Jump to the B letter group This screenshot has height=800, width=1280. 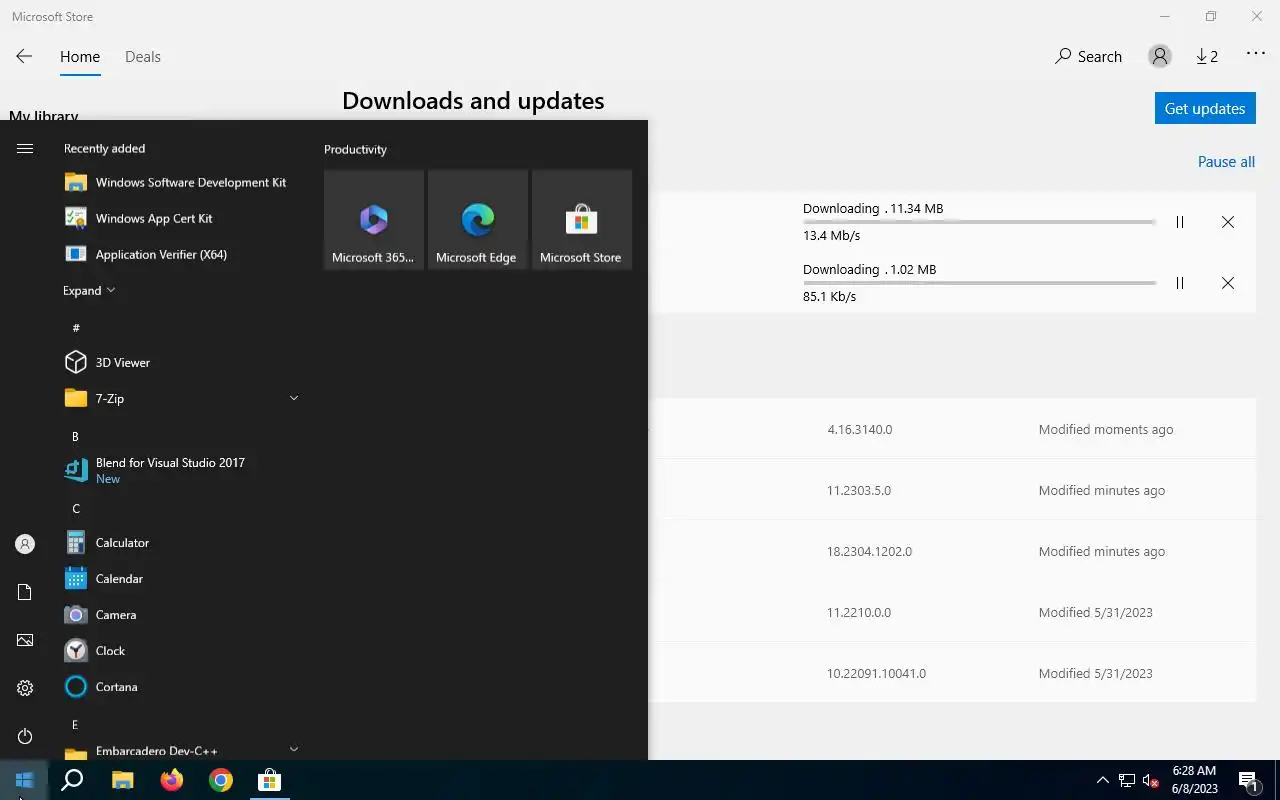75,437
